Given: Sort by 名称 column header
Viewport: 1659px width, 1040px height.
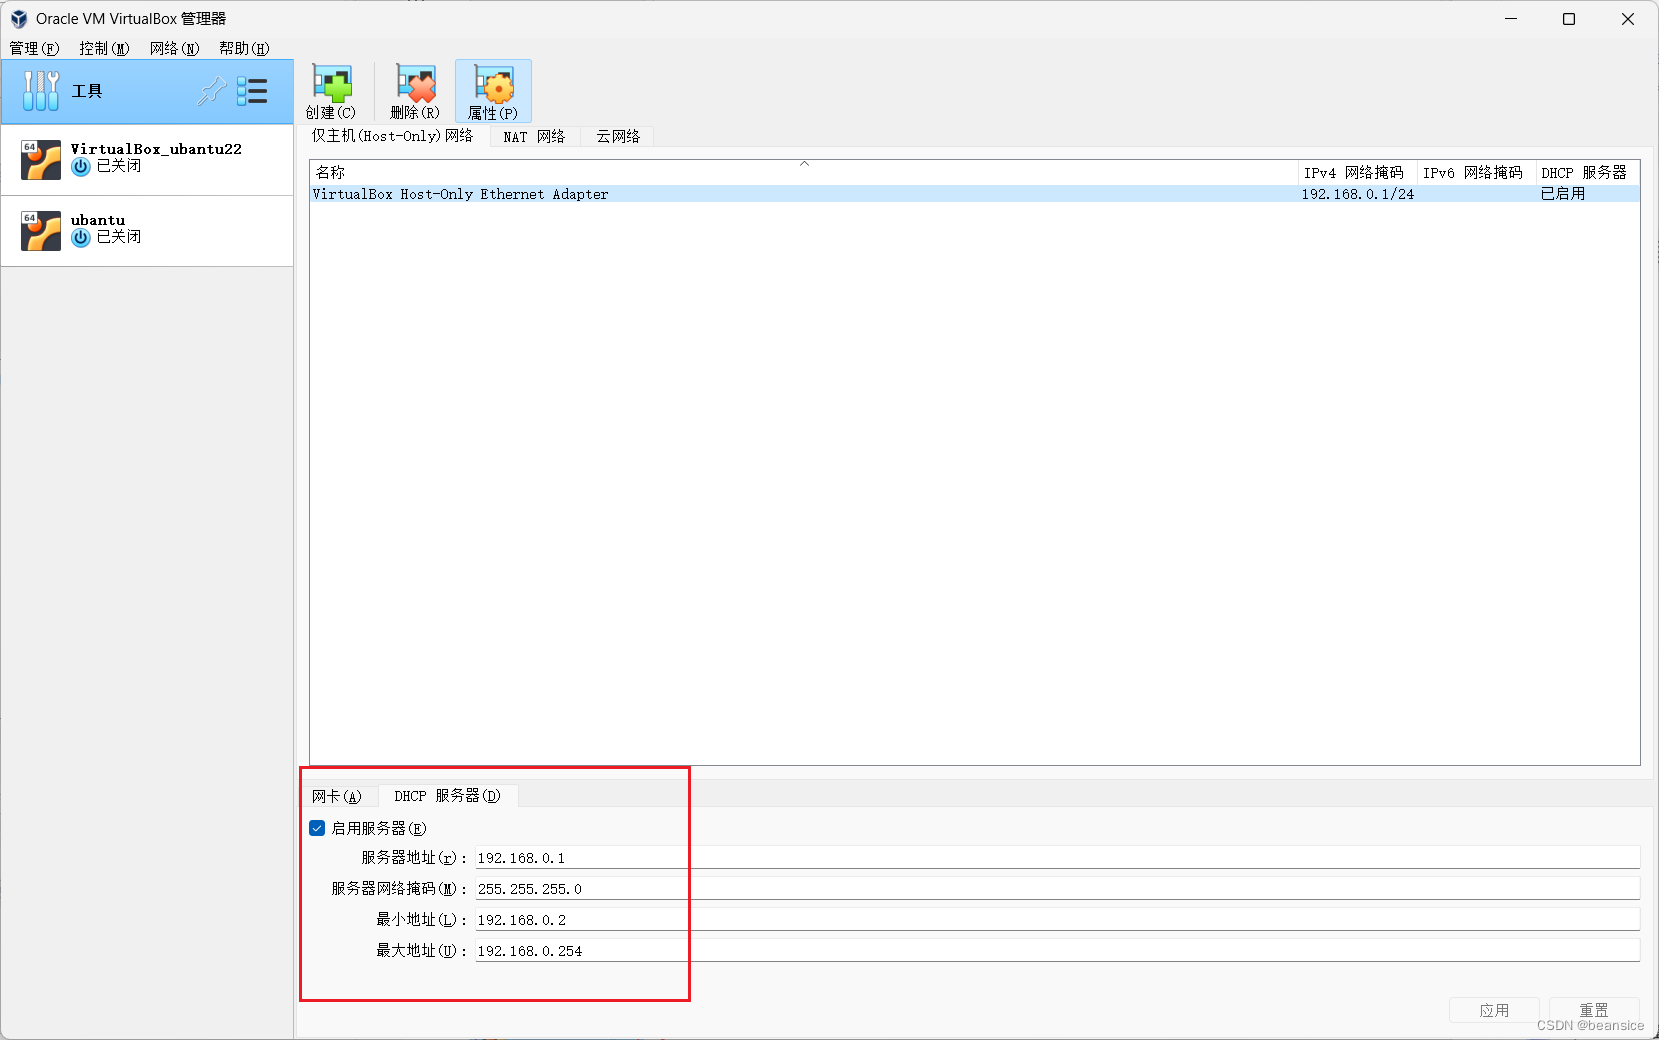Looking at the screenshot, I should 804,173.
